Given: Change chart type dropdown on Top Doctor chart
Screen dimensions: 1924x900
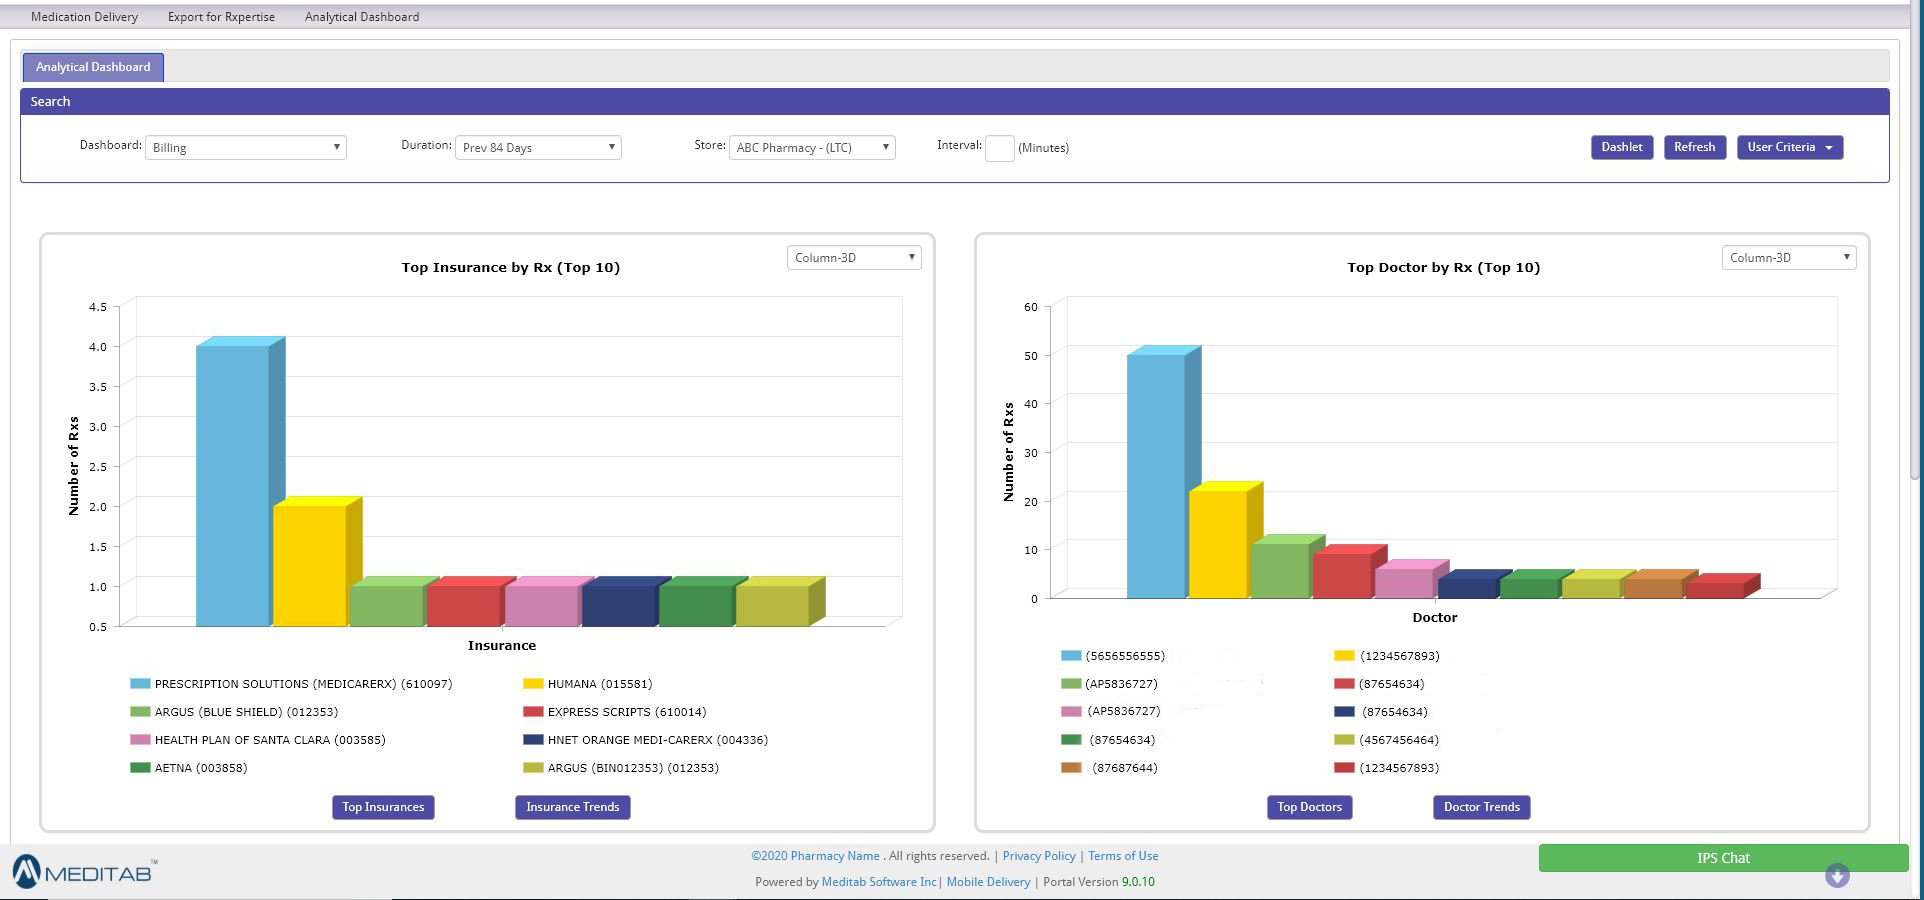Looking at the screenshot, I should [1789, 258].
